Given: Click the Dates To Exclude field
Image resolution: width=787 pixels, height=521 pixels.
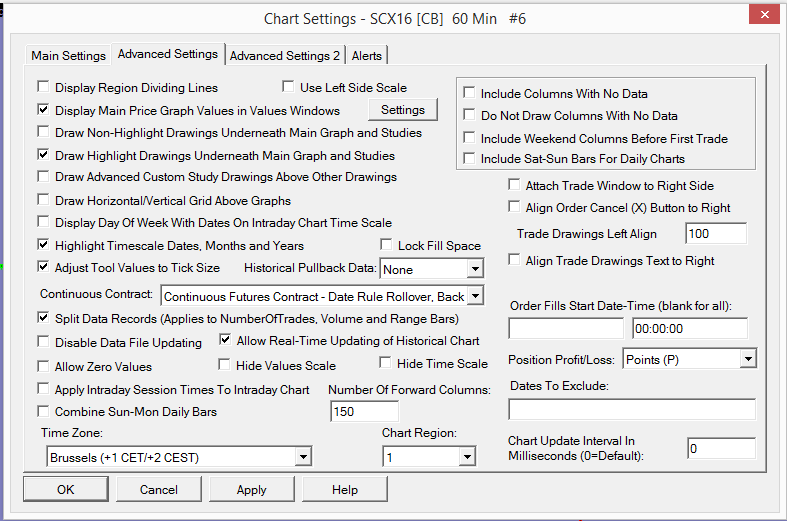Looking at the screenshot, I should pyautogui.click(x=632, y=409).
